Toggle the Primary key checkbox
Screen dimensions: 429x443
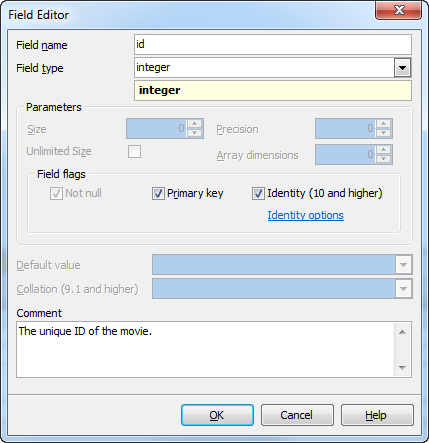[x=158, y=193]
